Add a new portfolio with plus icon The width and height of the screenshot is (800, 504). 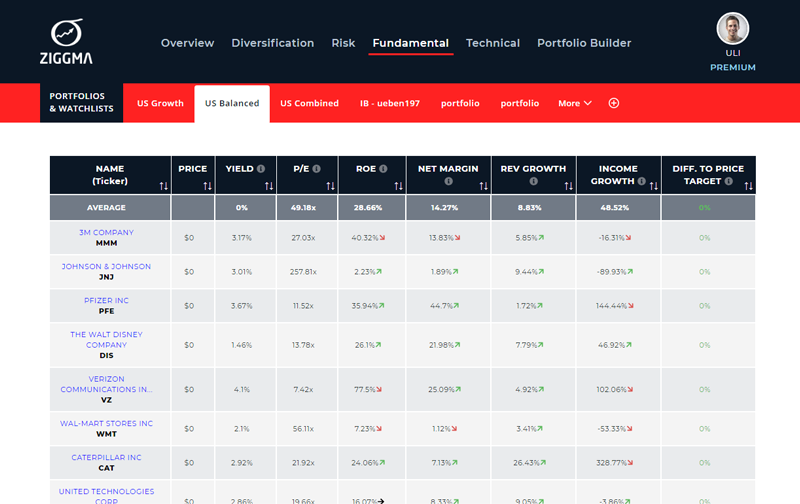(614, 103)
